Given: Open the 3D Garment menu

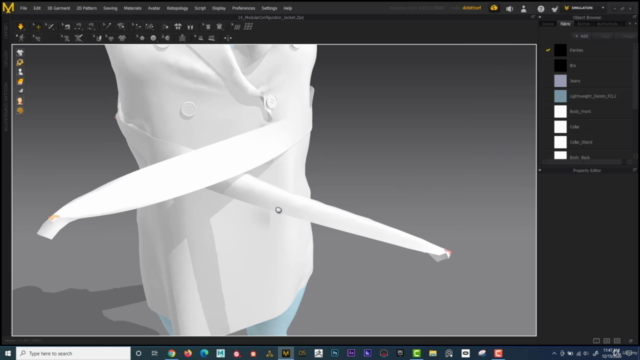Looking at the screenshot, I should point(58,8).
